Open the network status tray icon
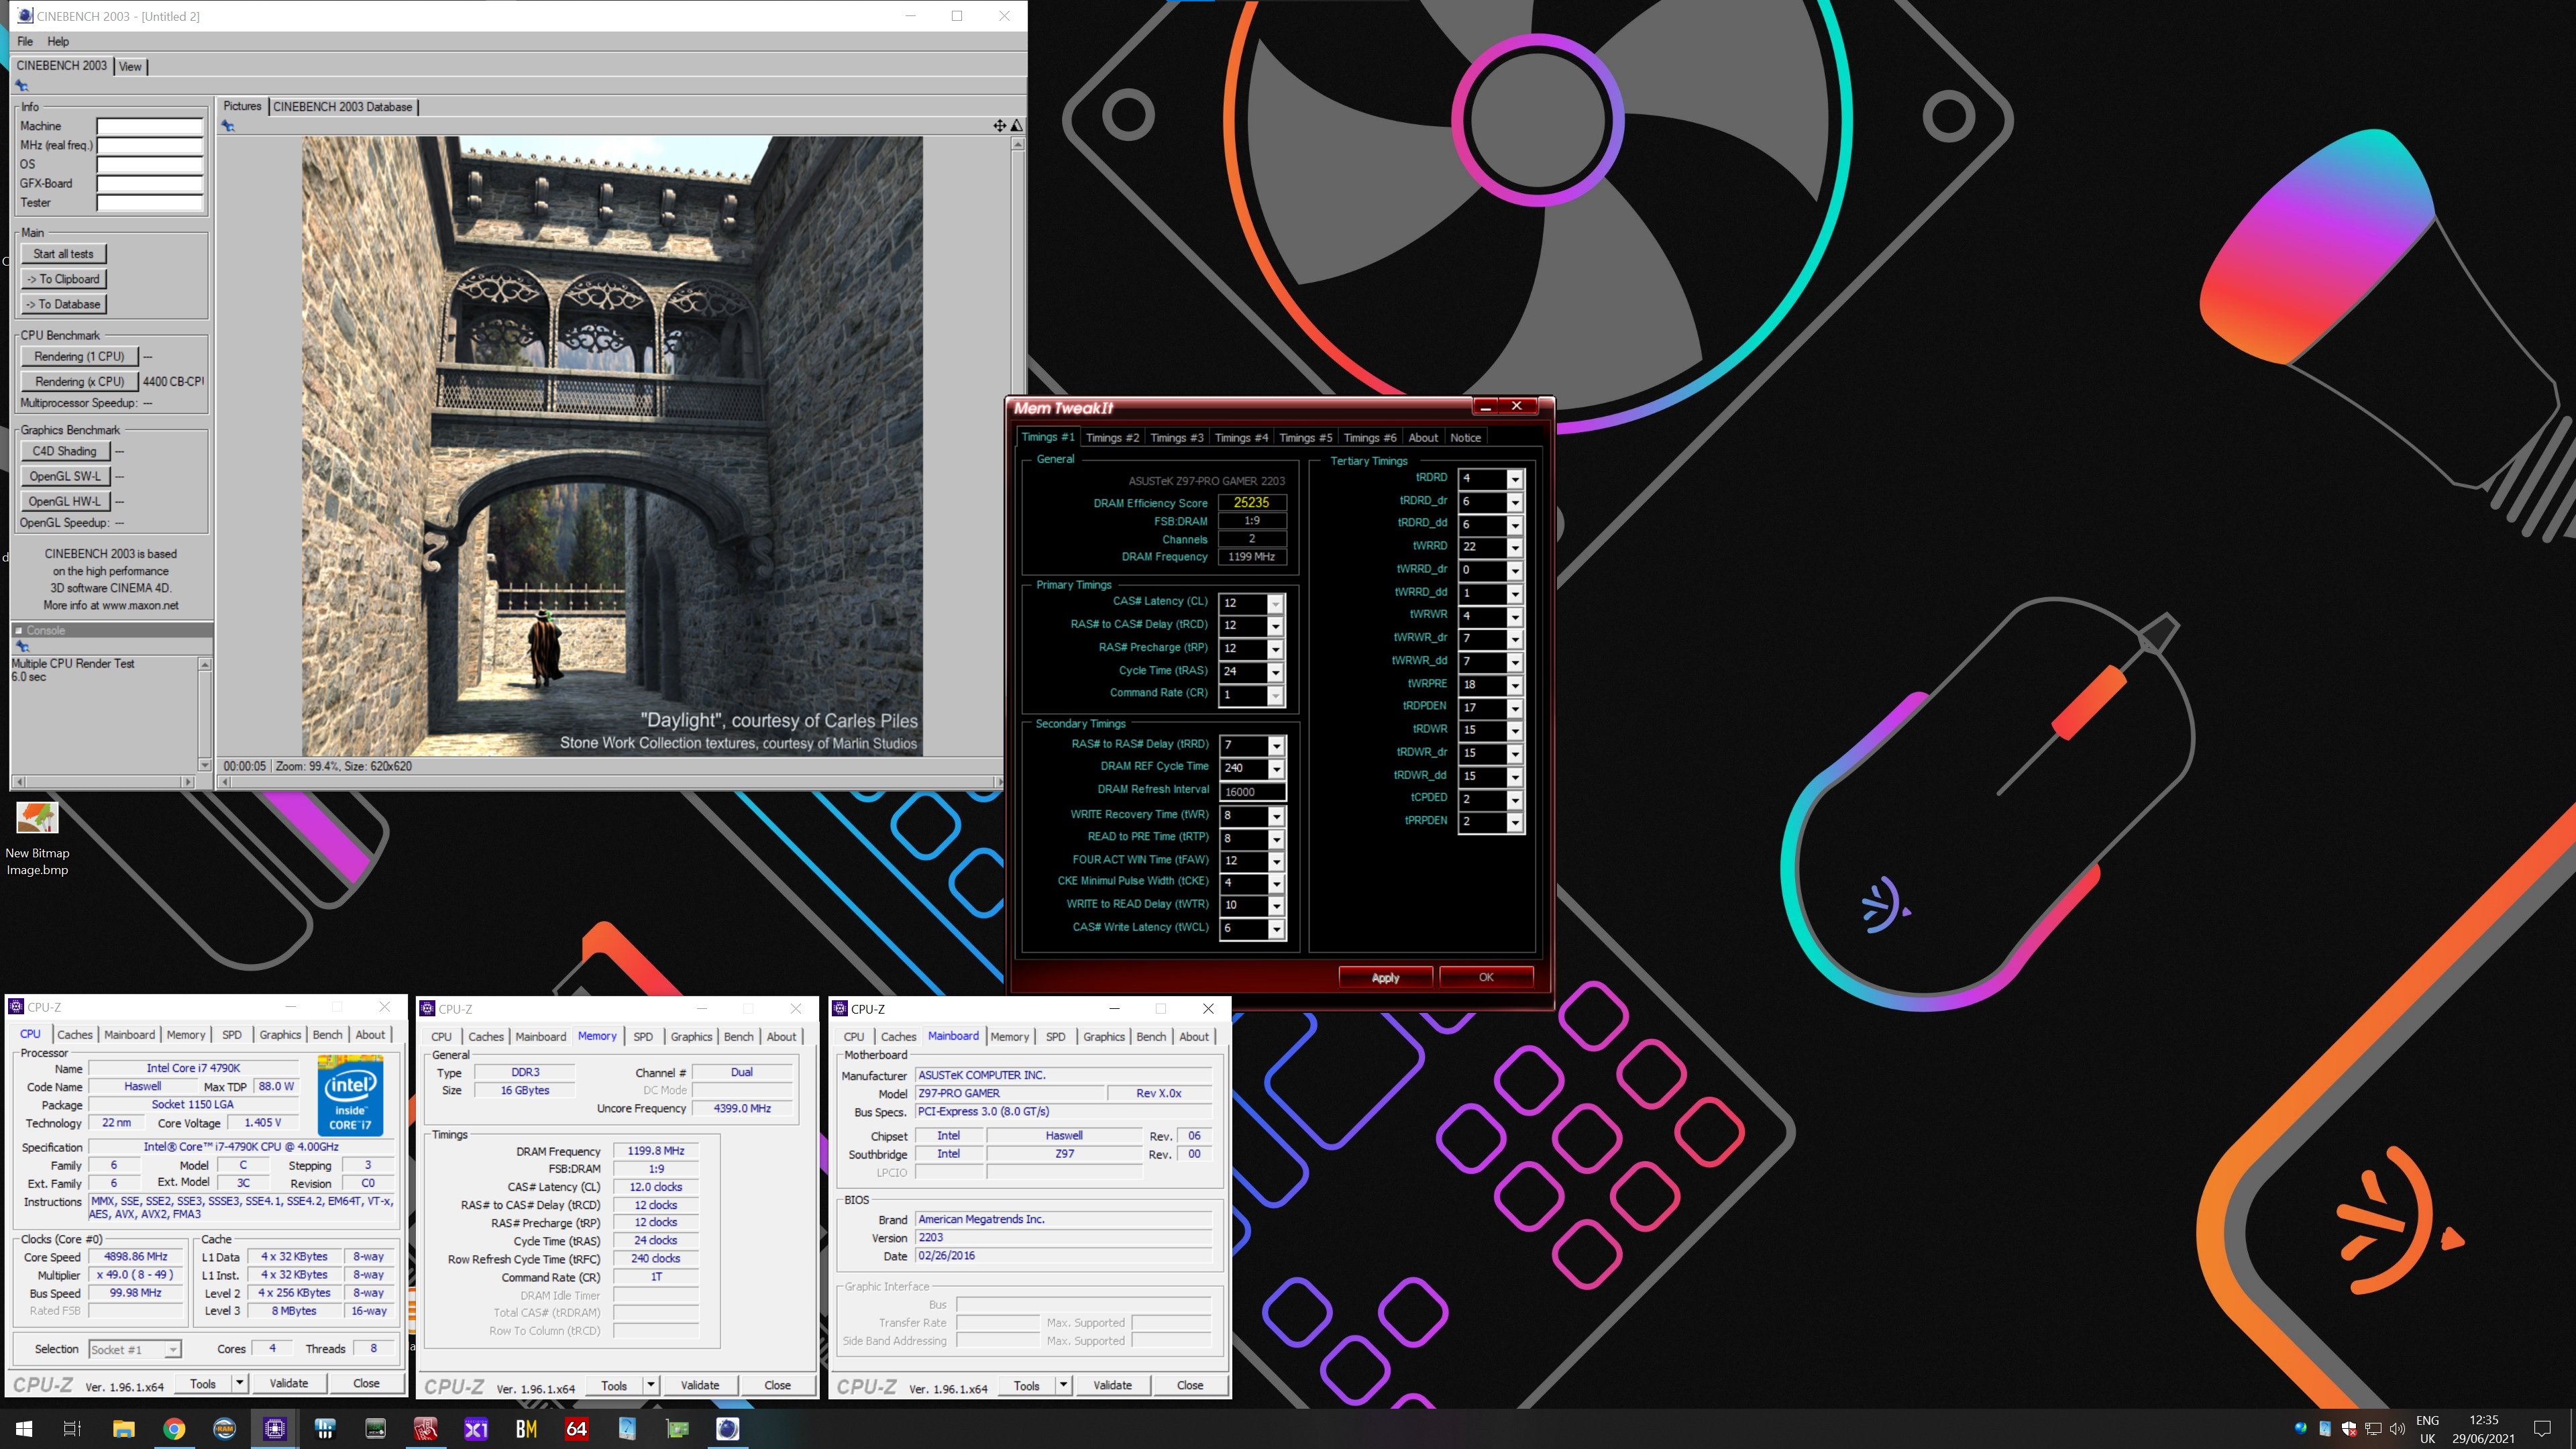 [2373, 1428]
